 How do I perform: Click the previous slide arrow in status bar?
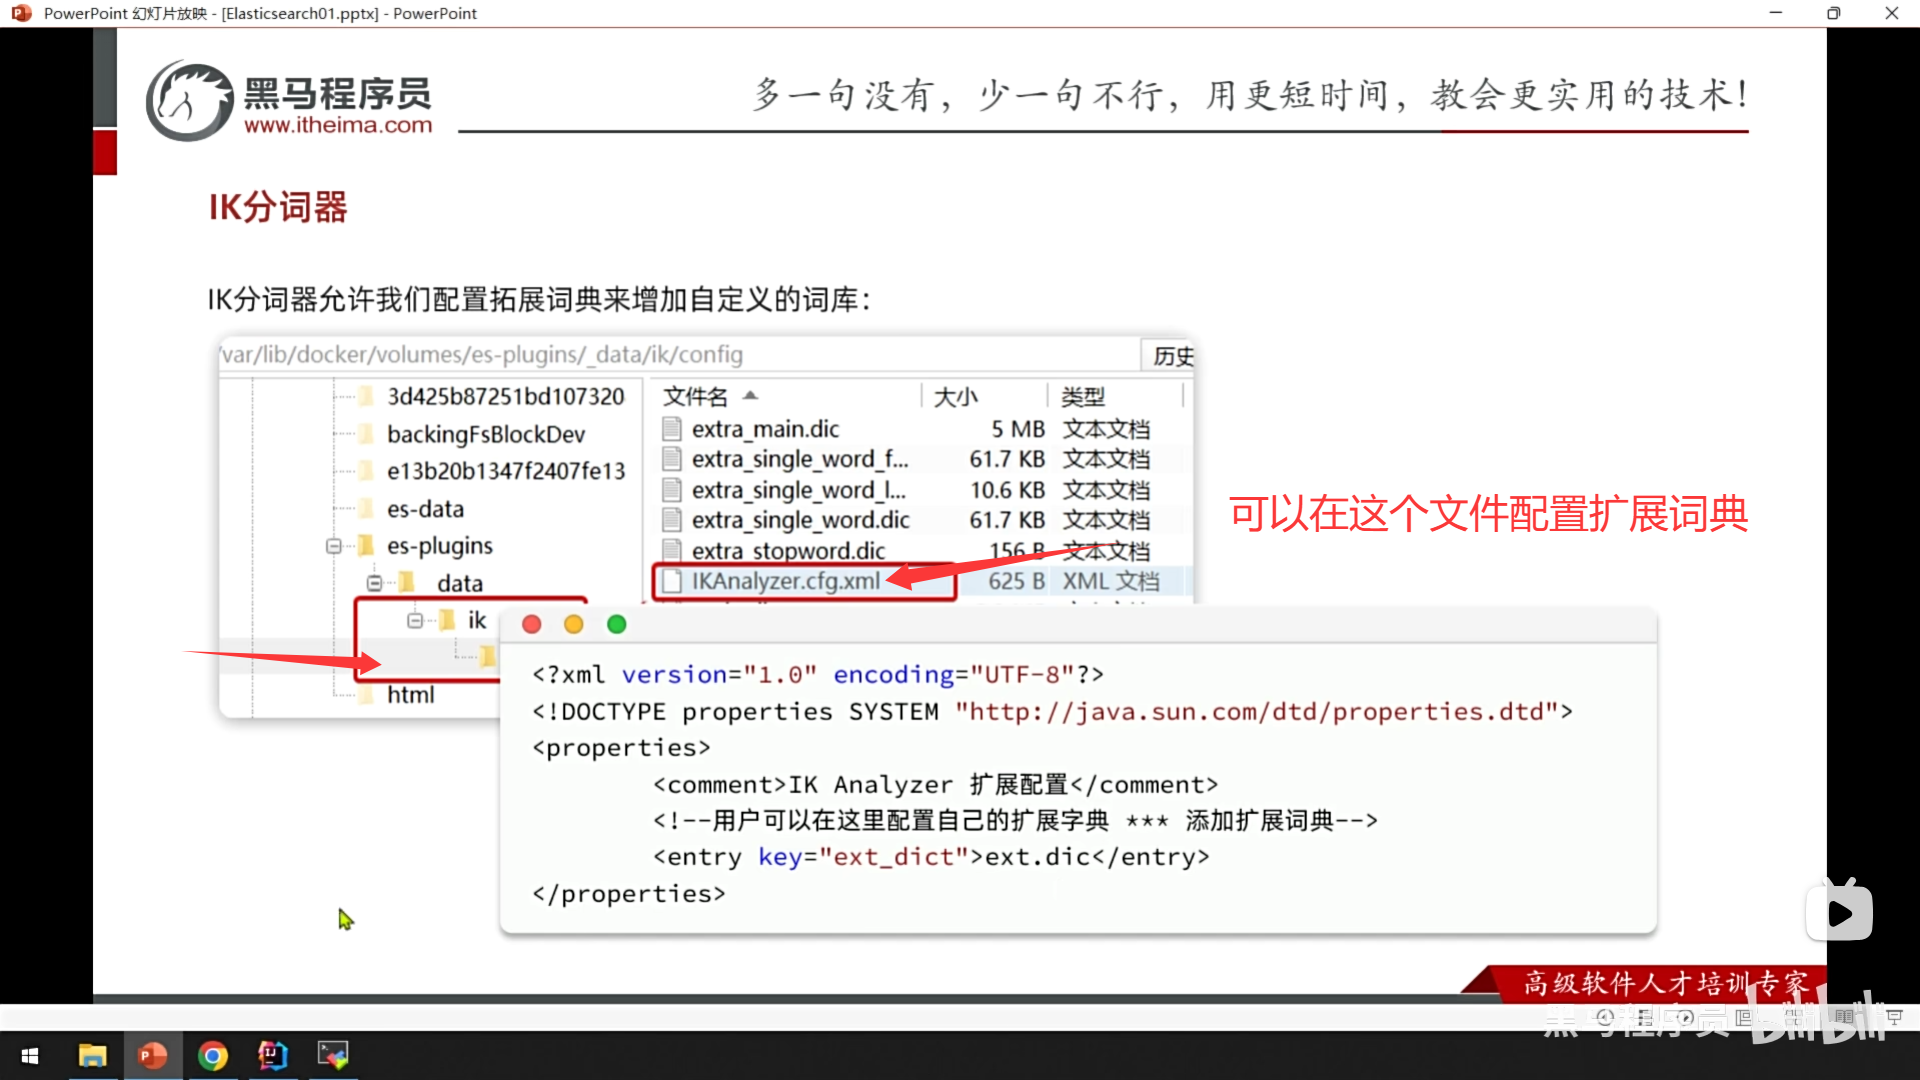point(1605,1017)
